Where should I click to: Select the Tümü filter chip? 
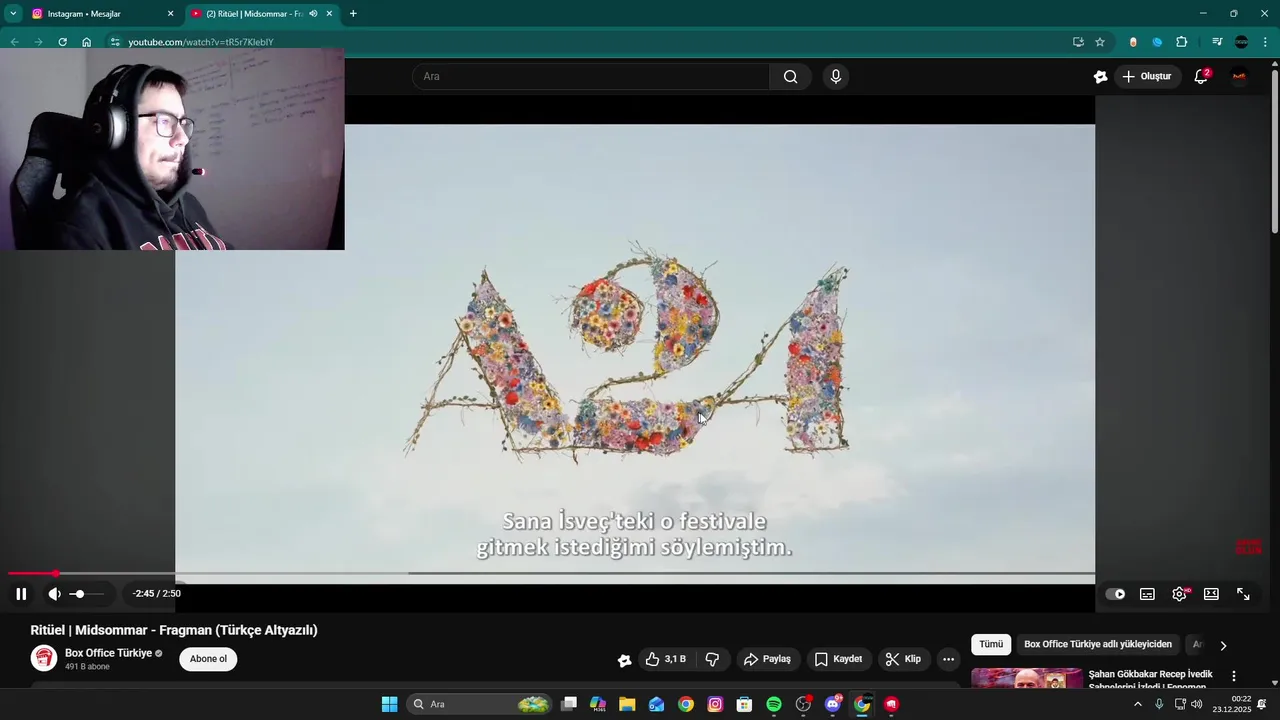[x=990, y=645]
